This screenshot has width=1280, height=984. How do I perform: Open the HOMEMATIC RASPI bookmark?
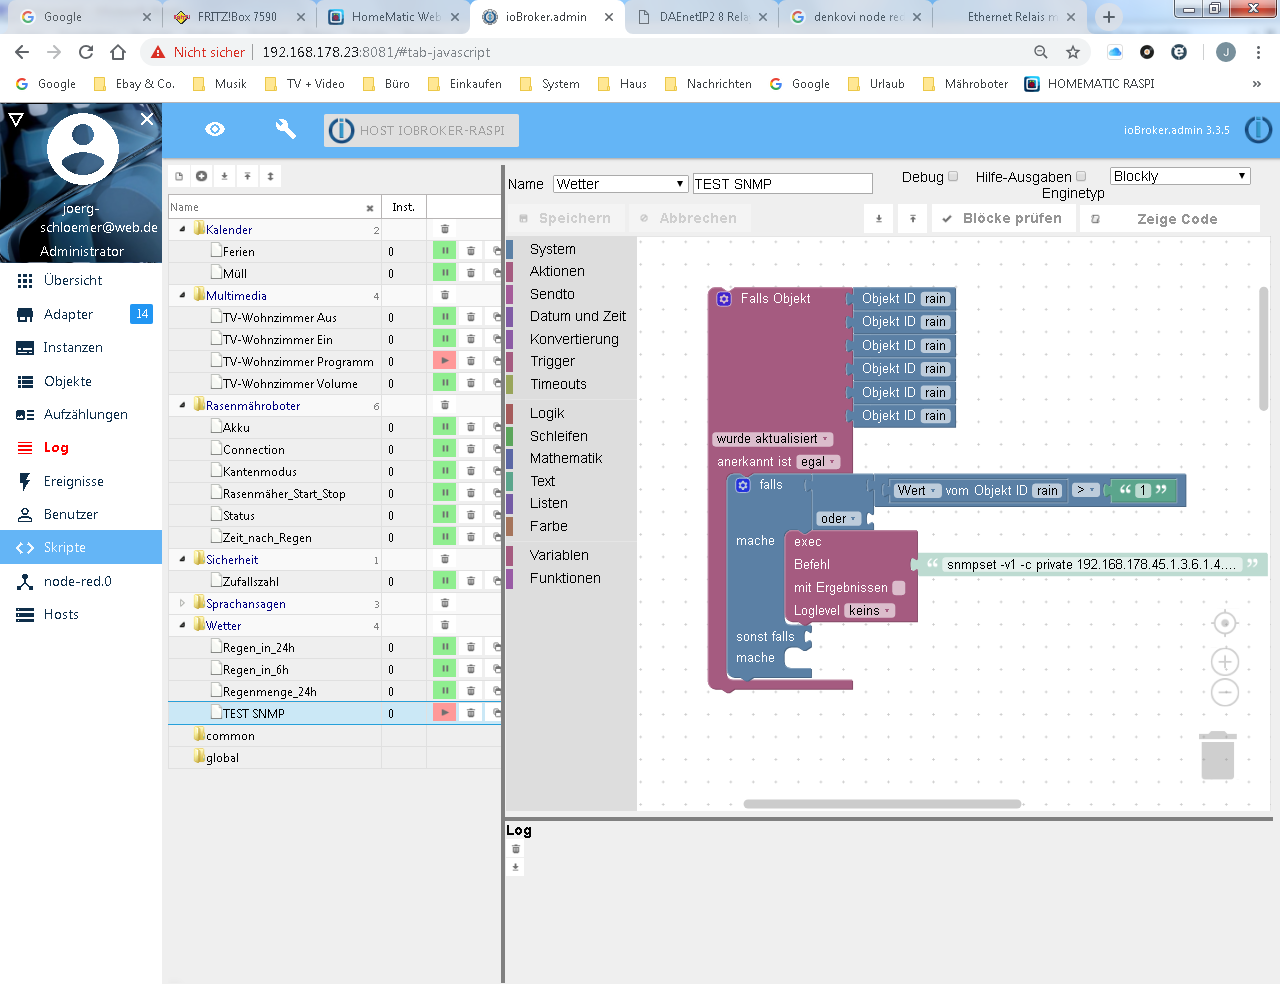click(x=1090, y=84)
